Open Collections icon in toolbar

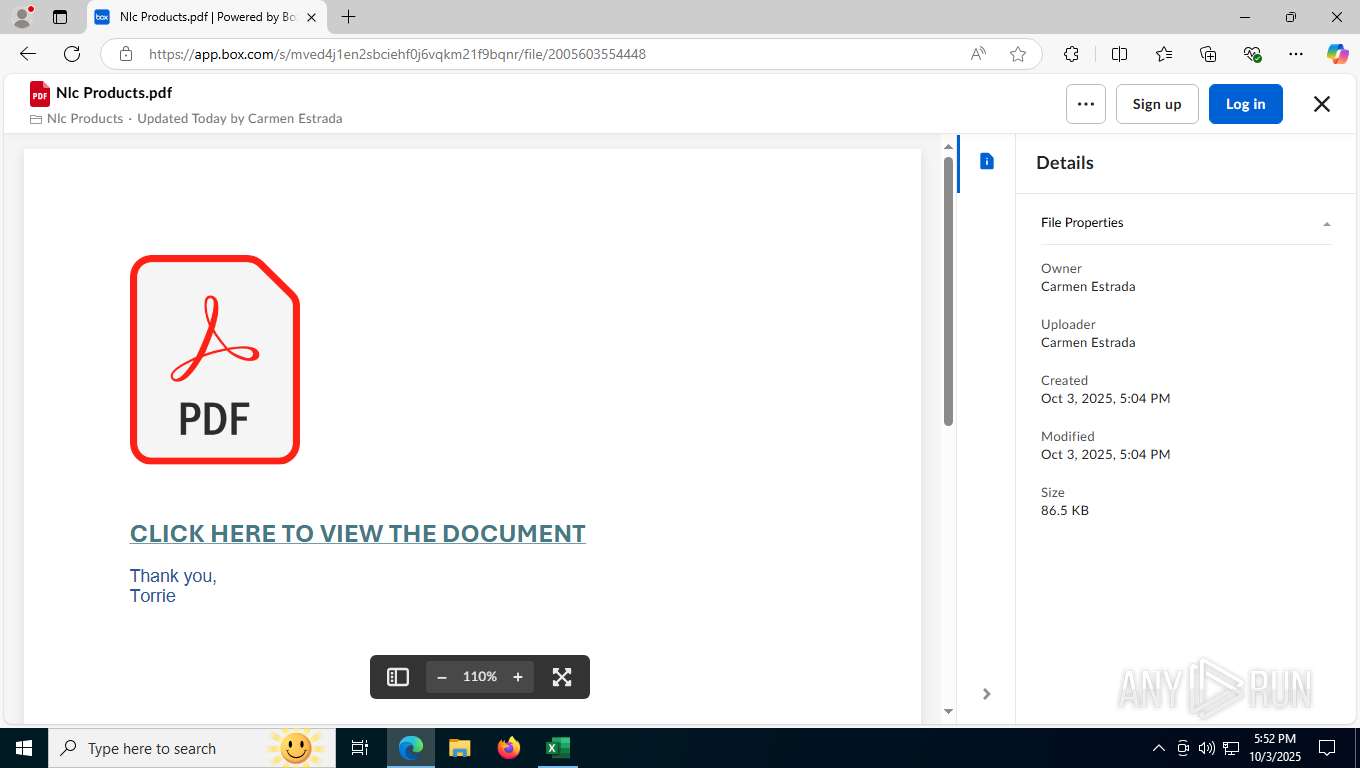[1208, 54]
